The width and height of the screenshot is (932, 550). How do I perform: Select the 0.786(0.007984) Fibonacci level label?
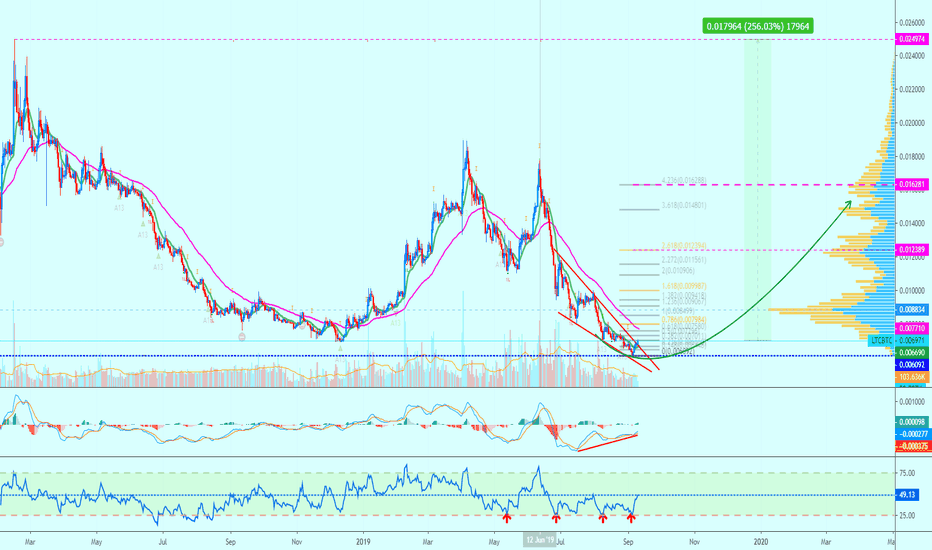[x=684, y=320]
